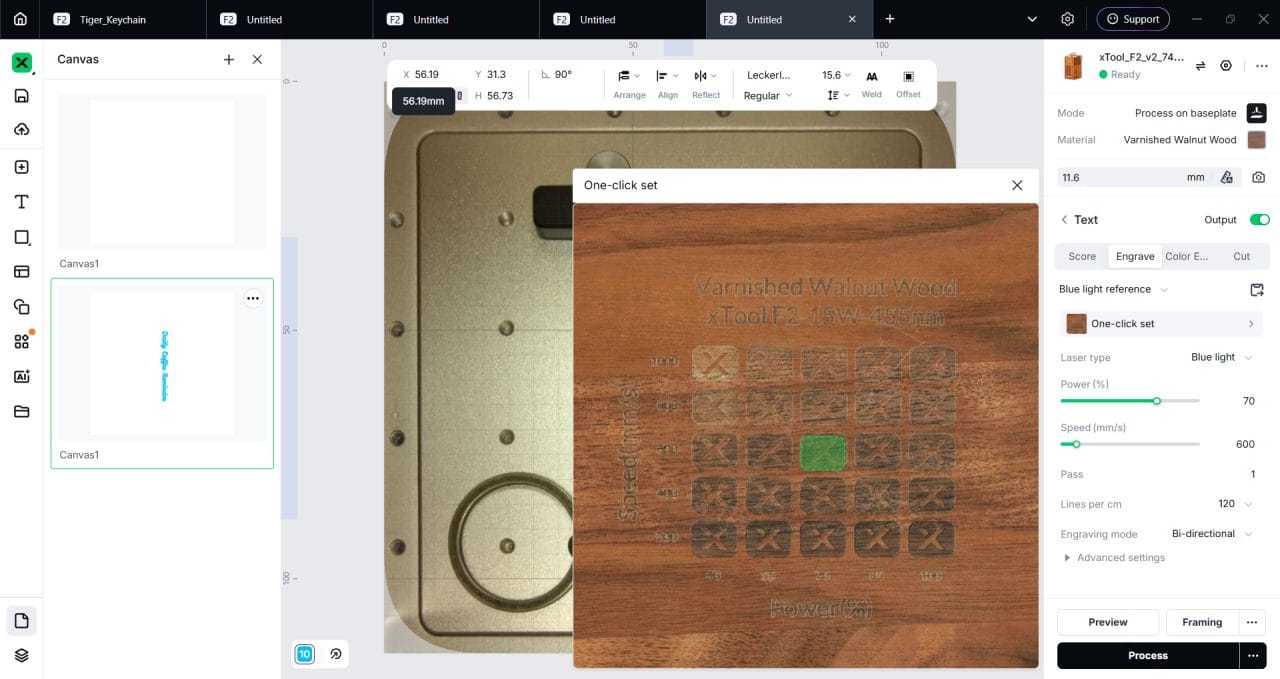Select the Shape rectangle tool

pyautogui.click(x=21, y=237)
